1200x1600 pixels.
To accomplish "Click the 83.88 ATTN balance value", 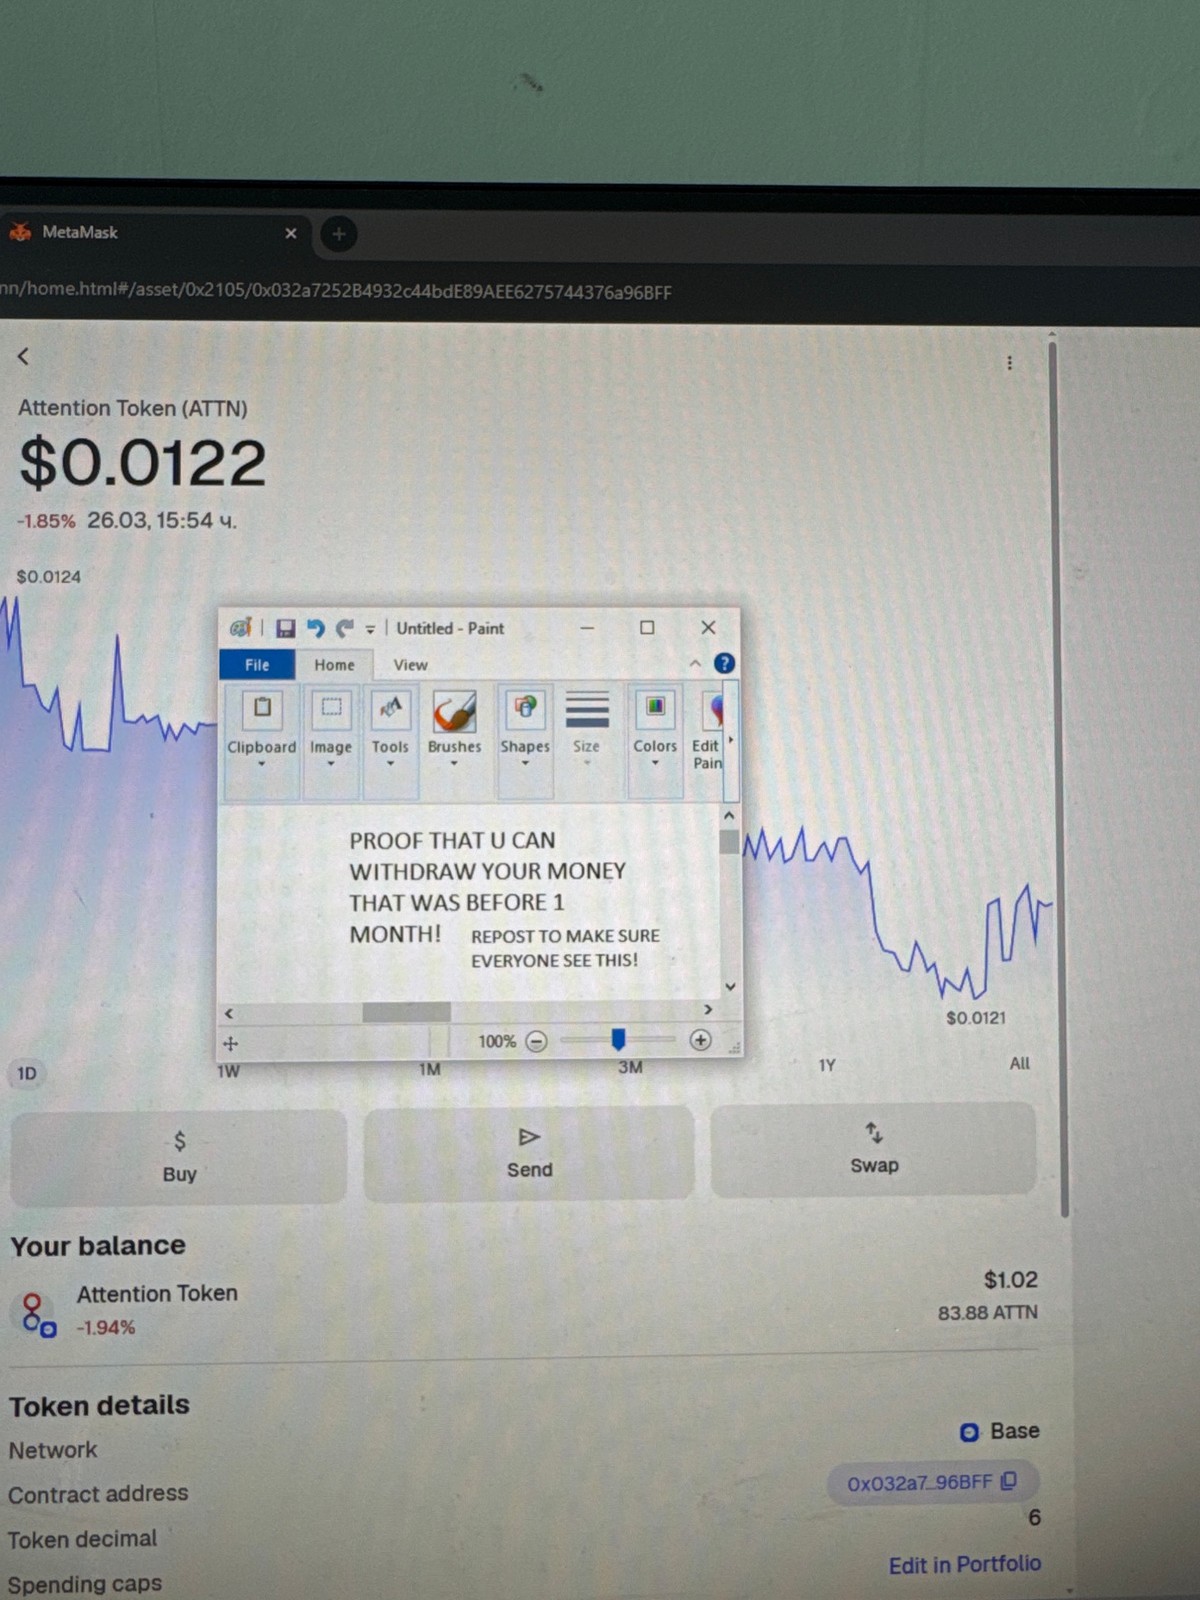I will pos(988,1312).
